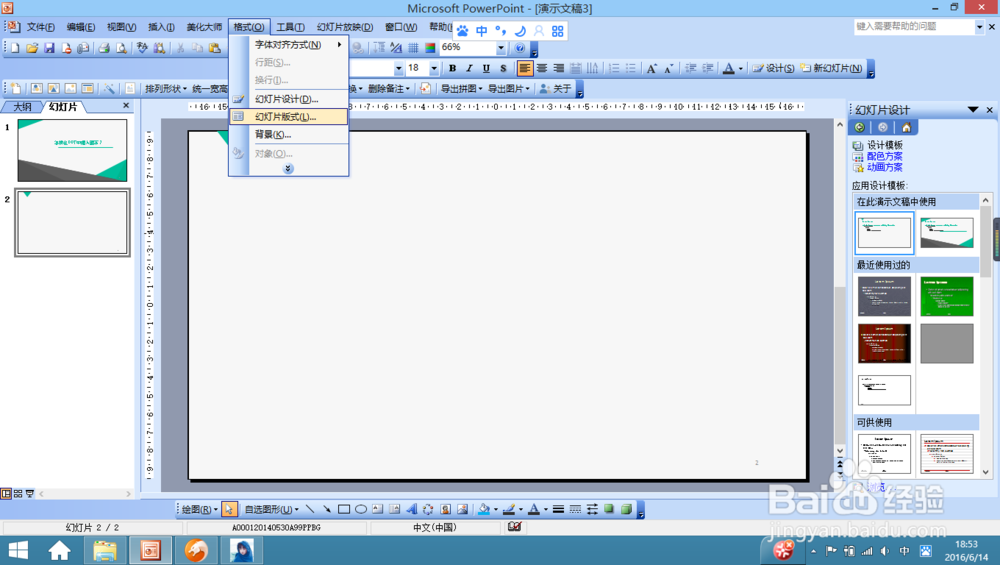Open 删除备注 dropdown
This screenshot has width=1000, height=565.
coord(389,89)
